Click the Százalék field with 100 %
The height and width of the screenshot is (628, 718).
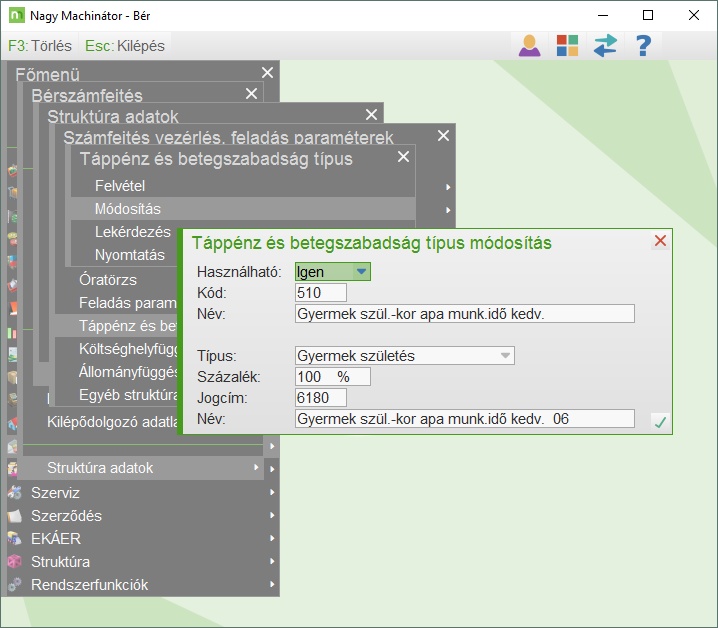(x=333, y=377)
